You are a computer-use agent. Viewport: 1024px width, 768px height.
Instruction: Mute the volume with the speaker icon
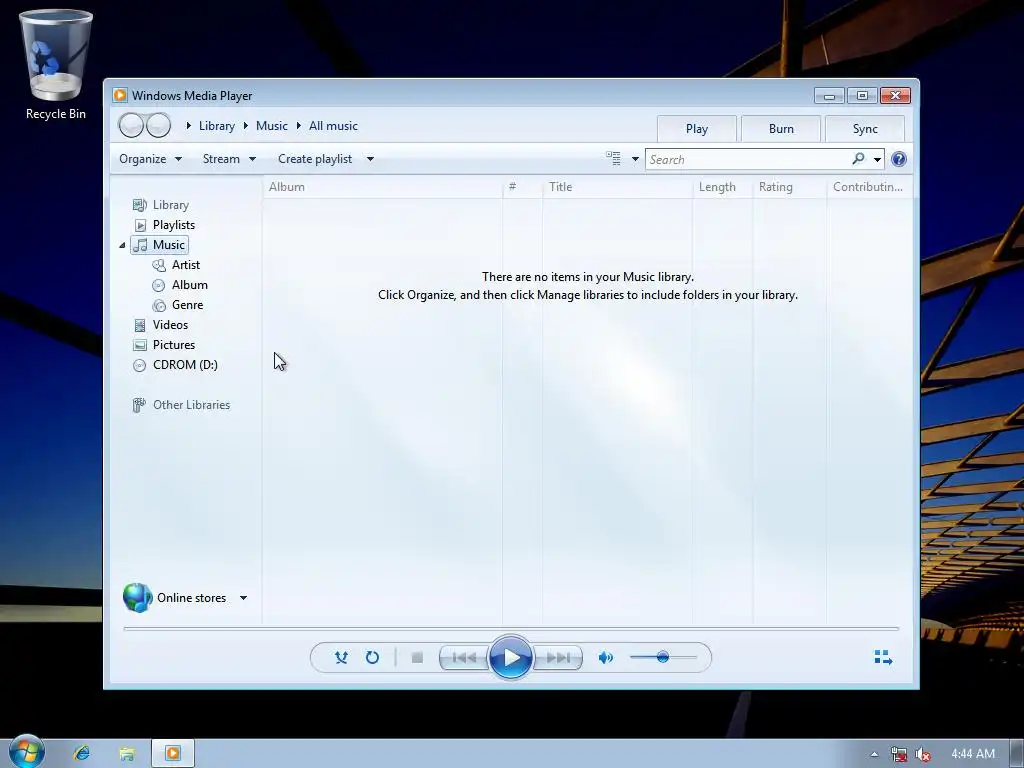(605, 657)
